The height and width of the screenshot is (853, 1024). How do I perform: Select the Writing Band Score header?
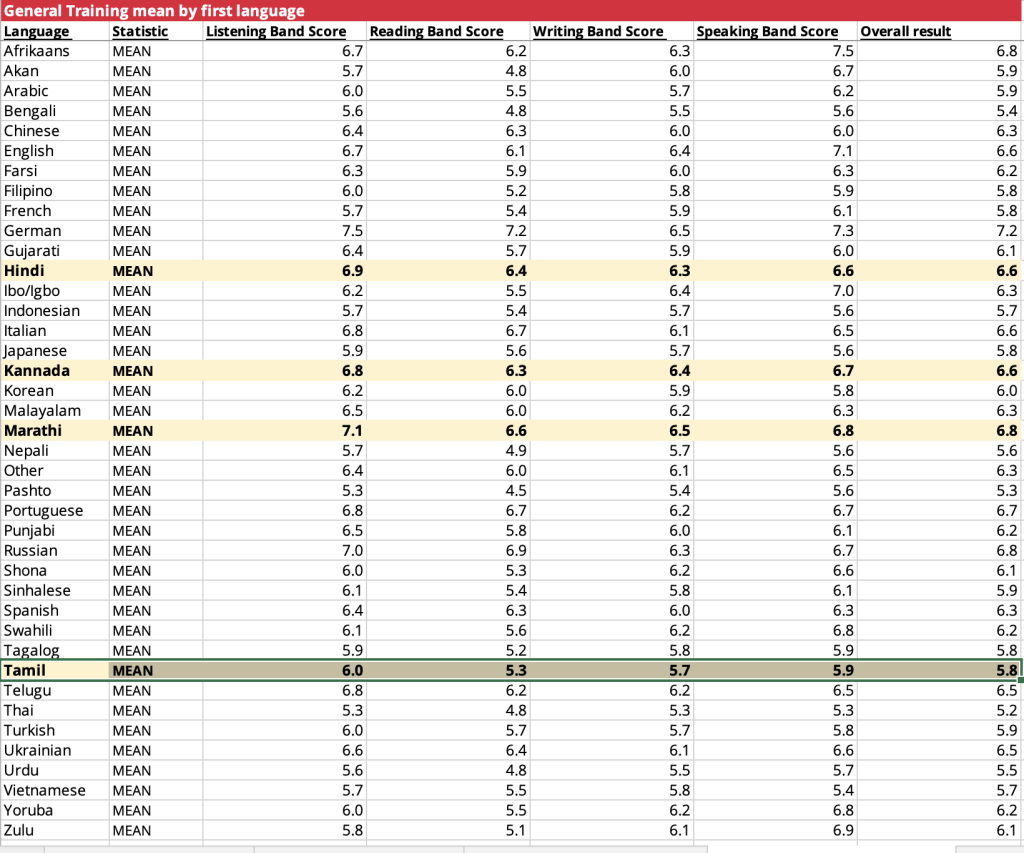tap(598, 31)
